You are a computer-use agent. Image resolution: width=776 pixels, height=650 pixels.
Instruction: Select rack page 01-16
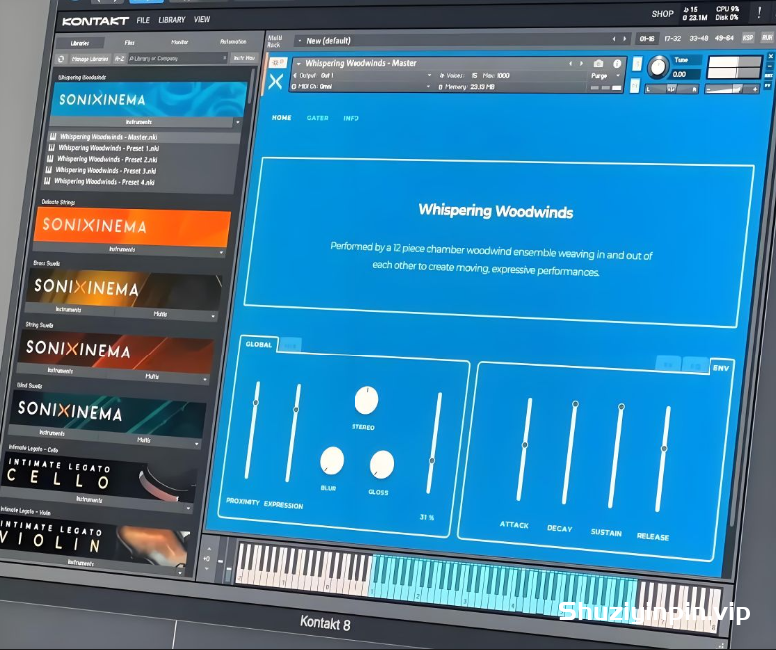(x=646, y=38)
